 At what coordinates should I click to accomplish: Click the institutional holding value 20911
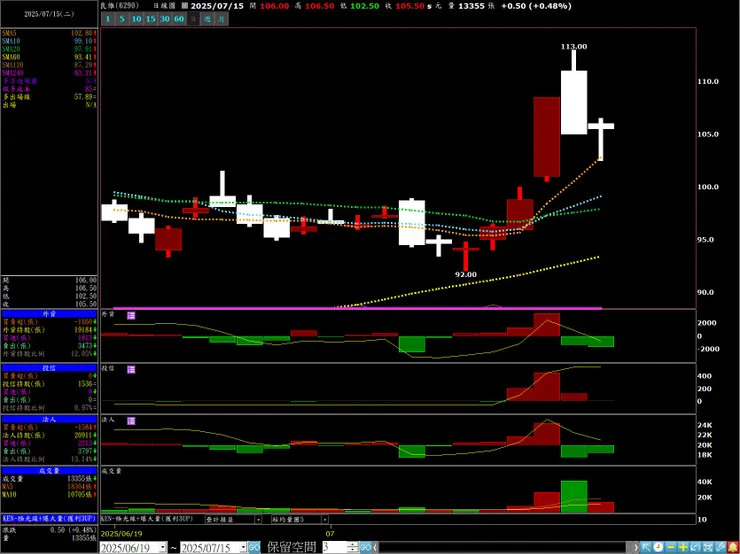(83, 435)
